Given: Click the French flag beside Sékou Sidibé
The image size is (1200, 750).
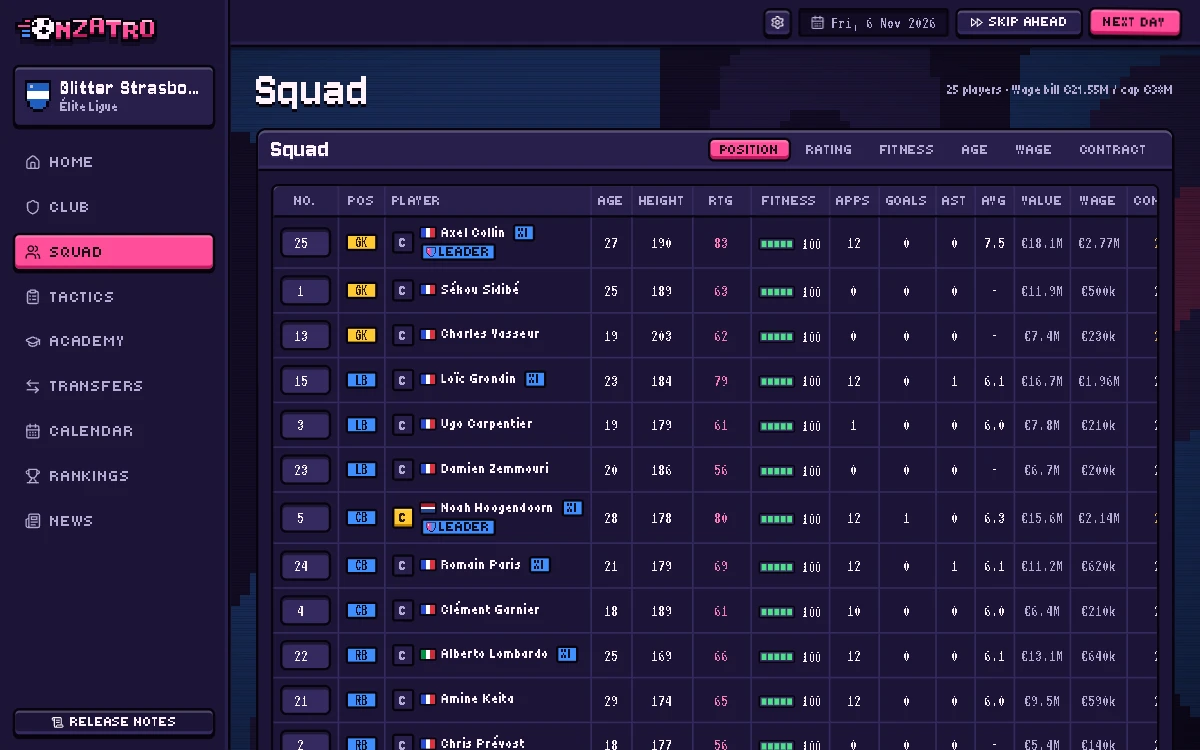Looking at the screenshot, I should click(428, 290).
